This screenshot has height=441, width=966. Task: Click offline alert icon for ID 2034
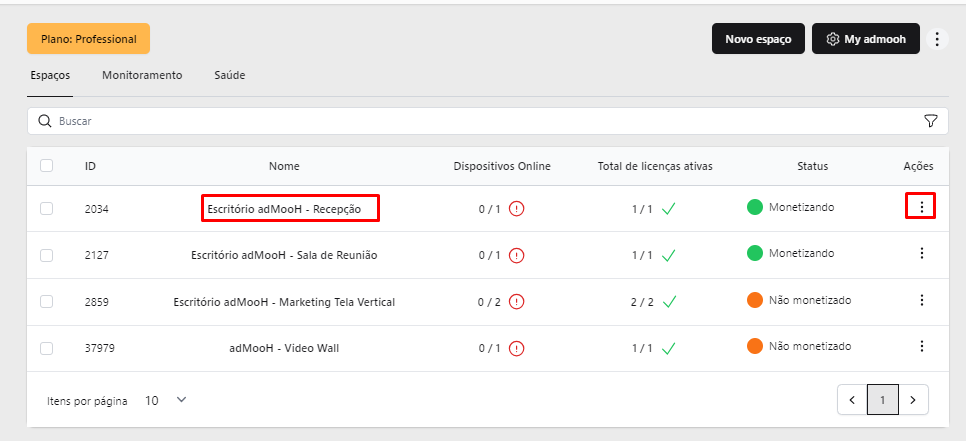(516, 209)
